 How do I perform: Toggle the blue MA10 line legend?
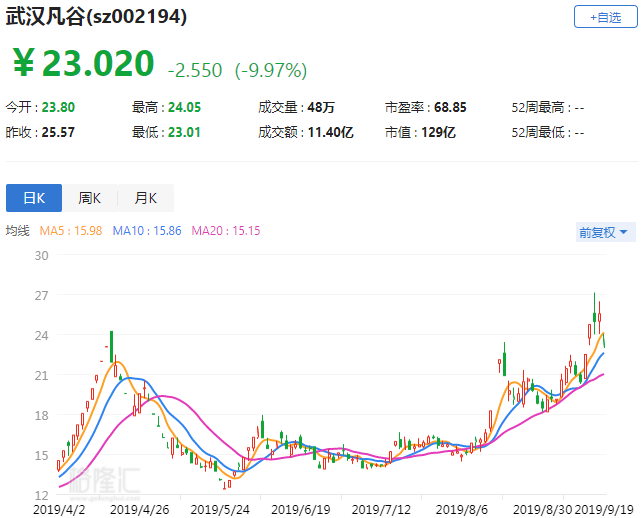pyautogui.click(x=148, y=231)
